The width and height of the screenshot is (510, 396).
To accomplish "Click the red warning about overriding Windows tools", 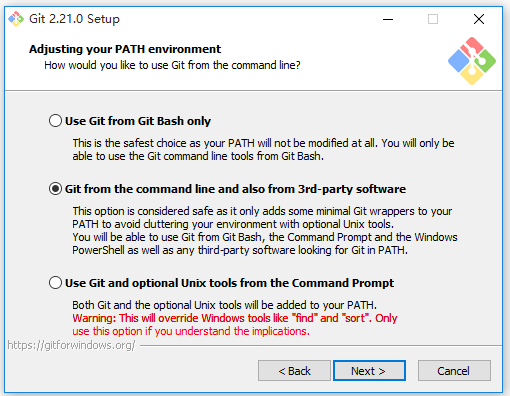I will point(235,324).
